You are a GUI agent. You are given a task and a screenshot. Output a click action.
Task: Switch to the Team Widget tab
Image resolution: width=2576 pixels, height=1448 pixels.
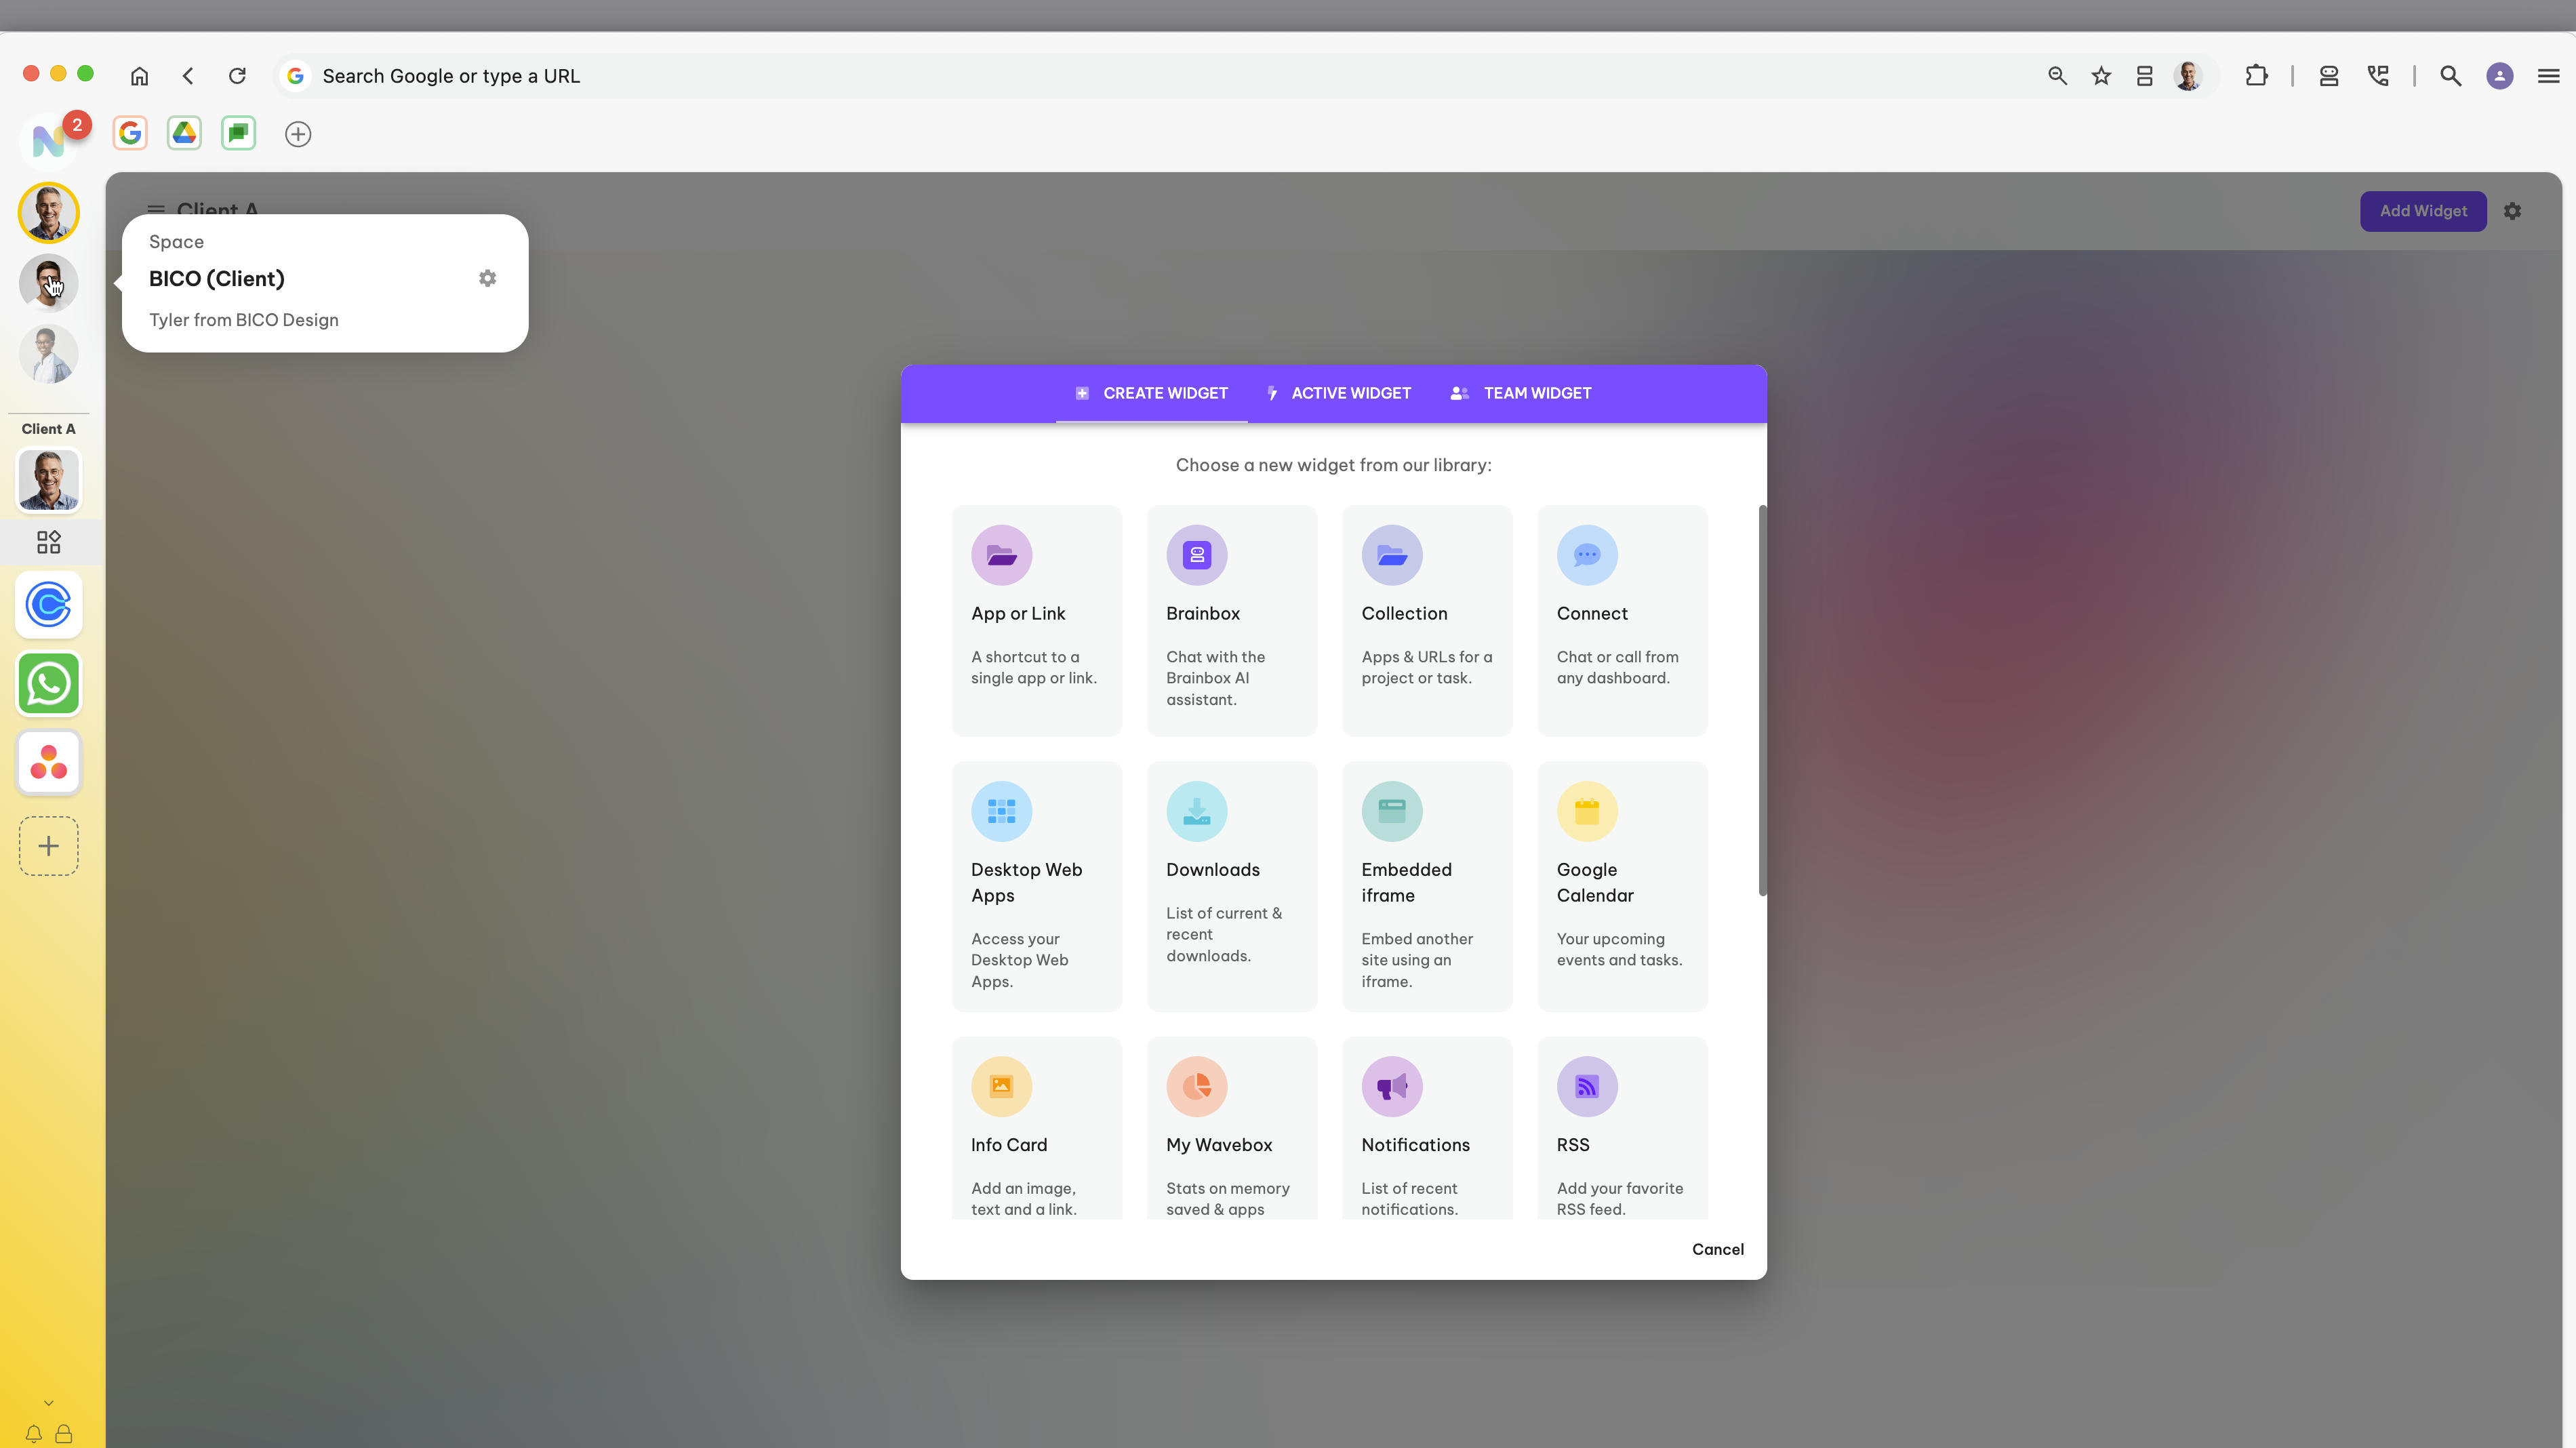coord(1520,393)
